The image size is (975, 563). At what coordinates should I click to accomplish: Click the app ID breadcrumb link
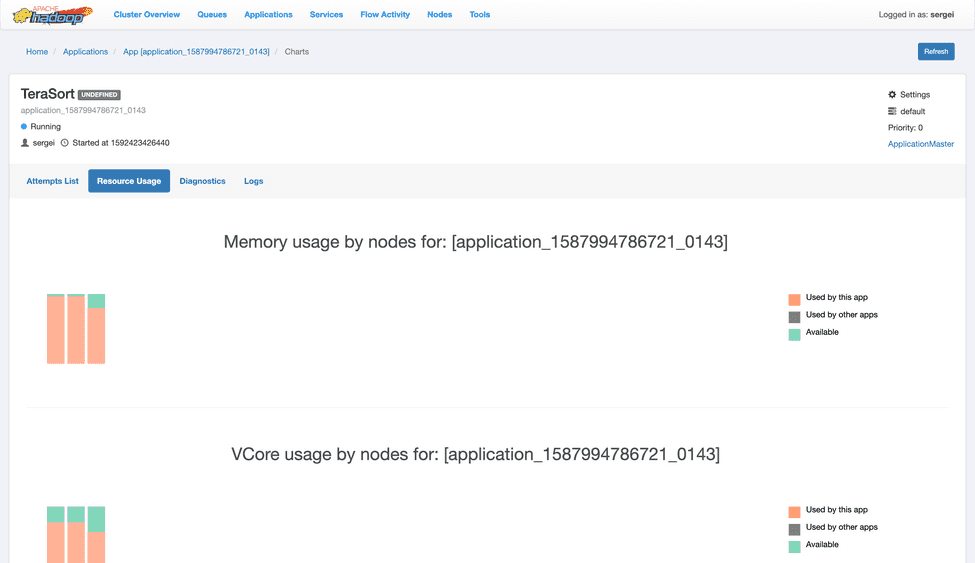196,52
